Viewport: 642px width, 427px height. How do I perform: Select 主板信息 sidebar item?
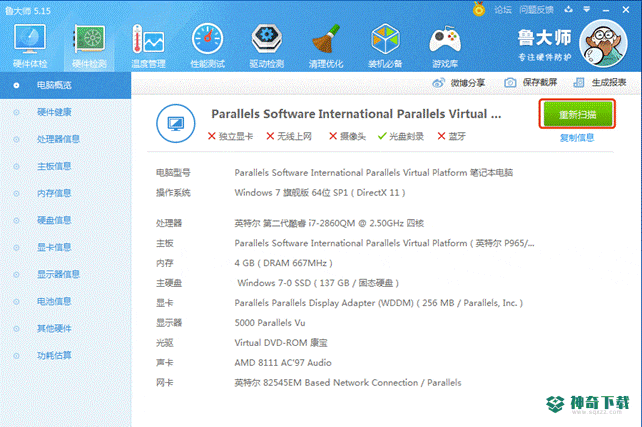coord(66,166)
